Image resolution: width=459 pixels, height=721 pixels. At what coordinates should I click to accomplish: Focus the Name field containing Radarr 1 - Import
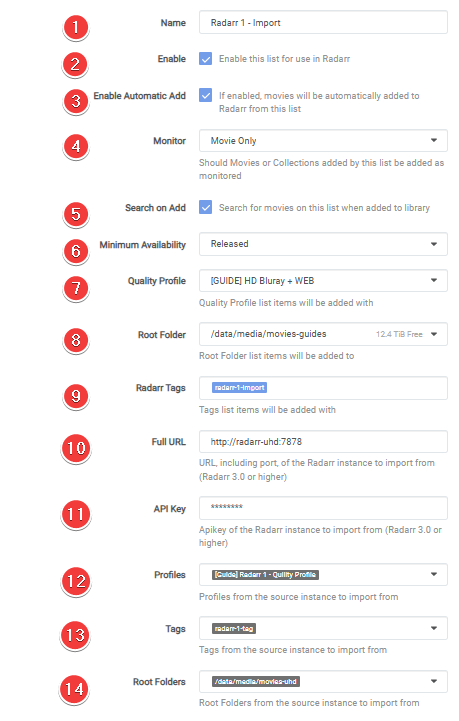[323, 23]
